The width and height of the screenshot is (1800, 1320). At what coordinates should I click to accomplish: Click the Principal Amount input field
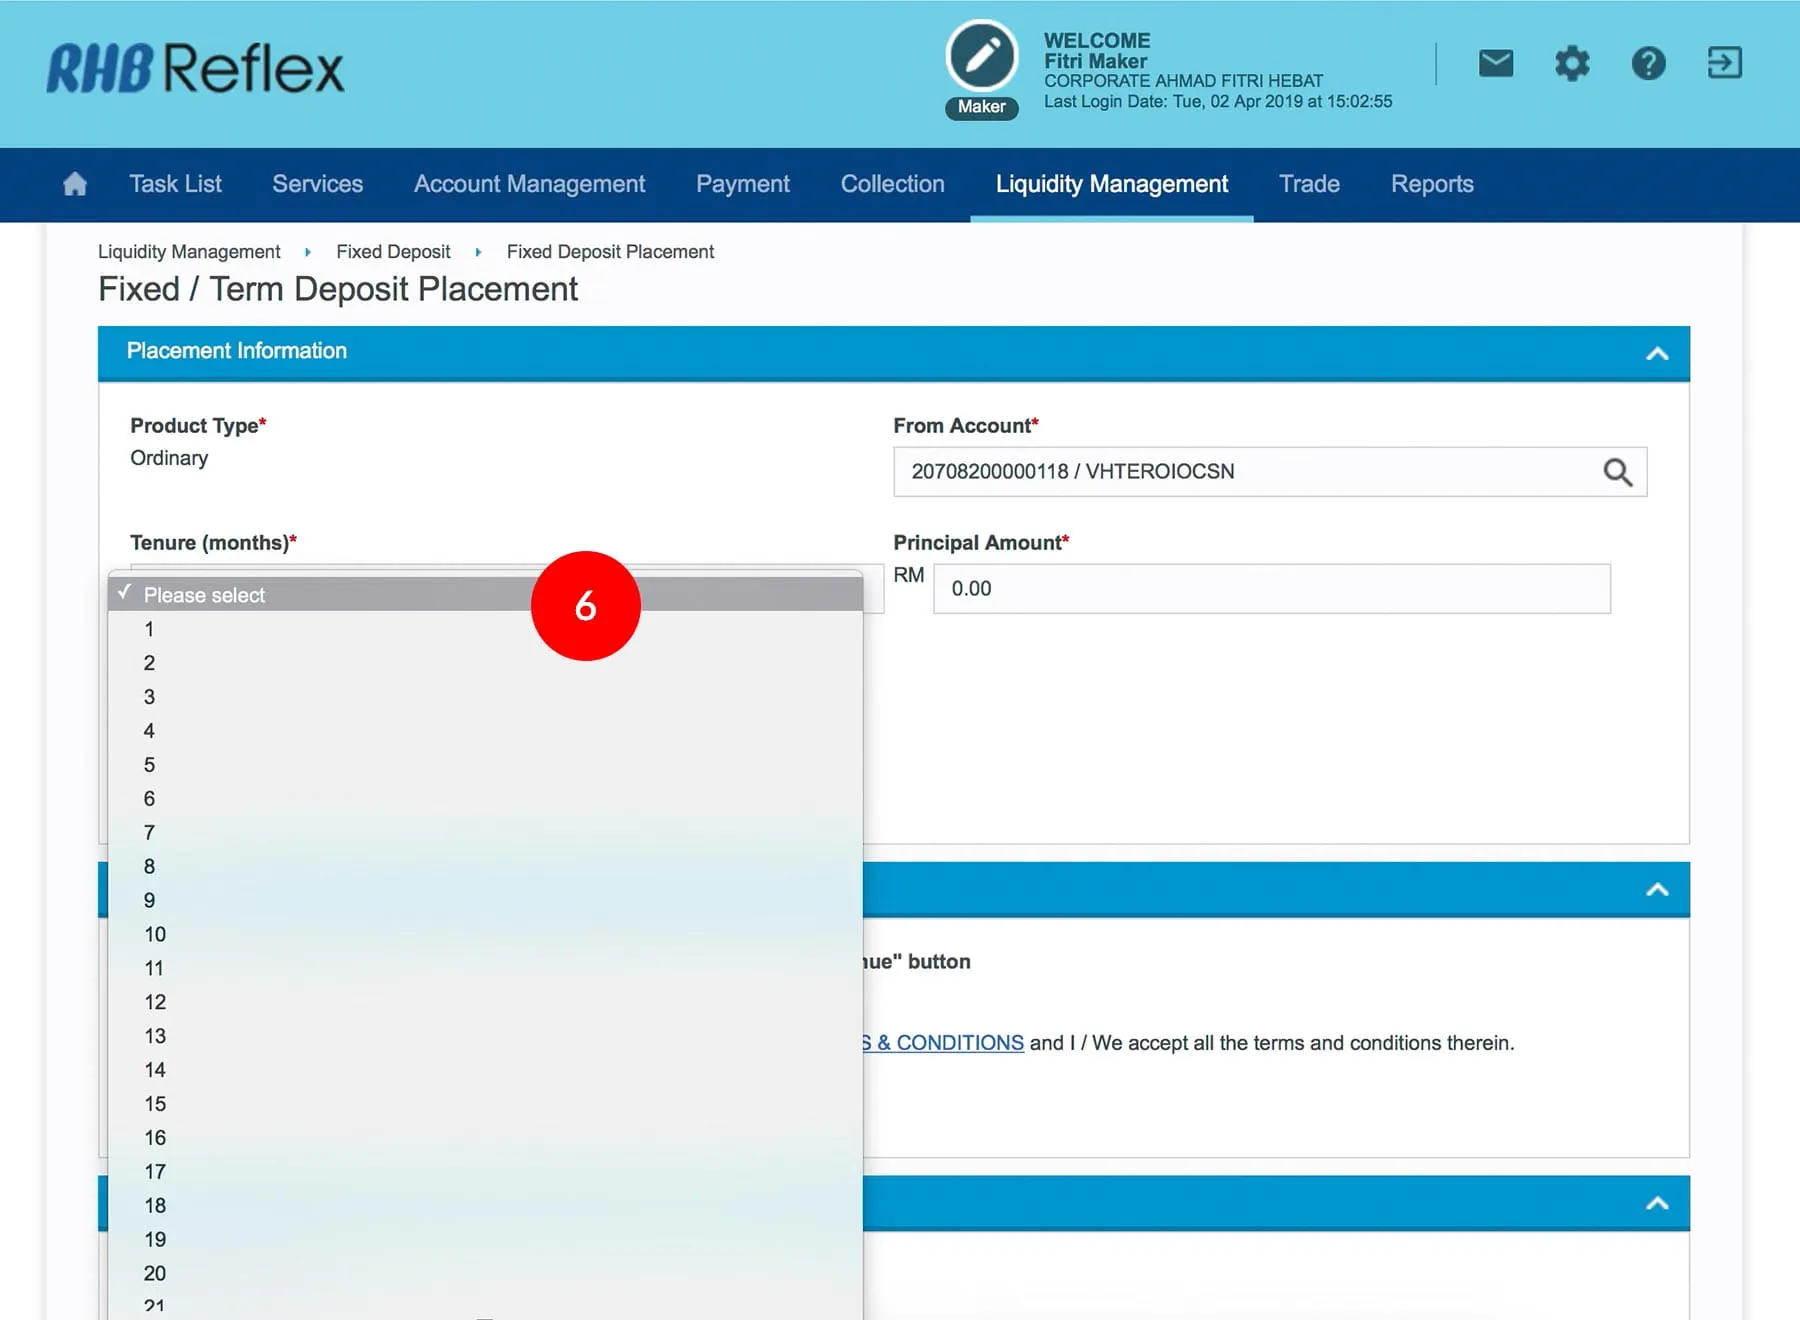[x=1270, y=589]
